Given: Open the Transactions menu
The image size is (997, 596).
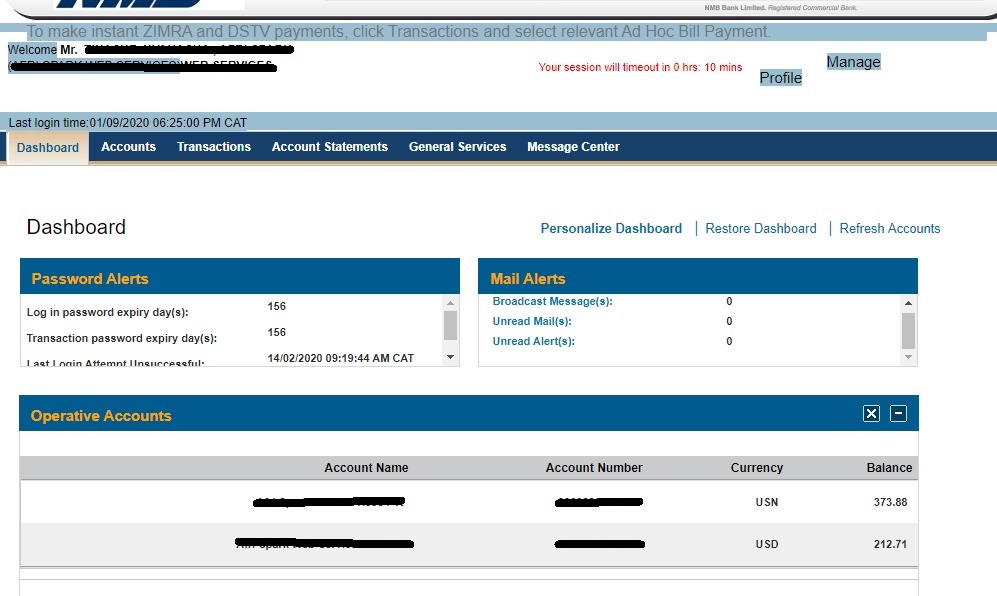Looking at the screenshot, I should pyautogui.click(x=214, y=147).
